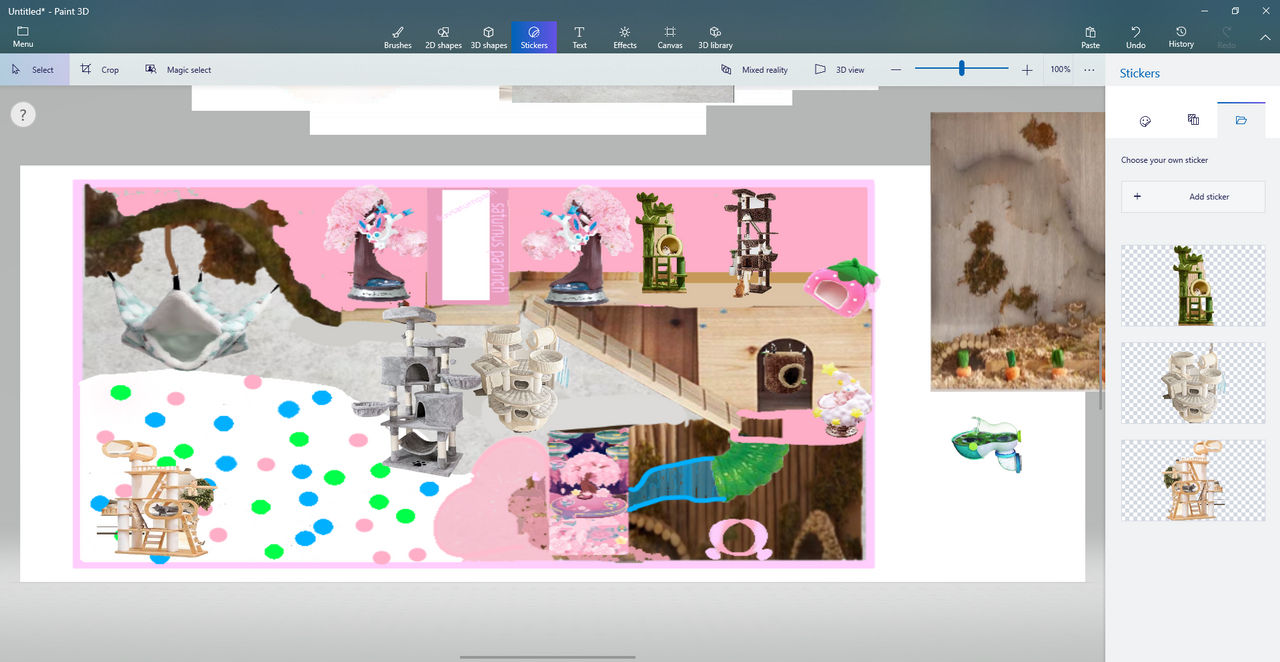This screenshot has height=662, width=1280.
Task: Open Mixed reality view
Action: tap(755, 70)
